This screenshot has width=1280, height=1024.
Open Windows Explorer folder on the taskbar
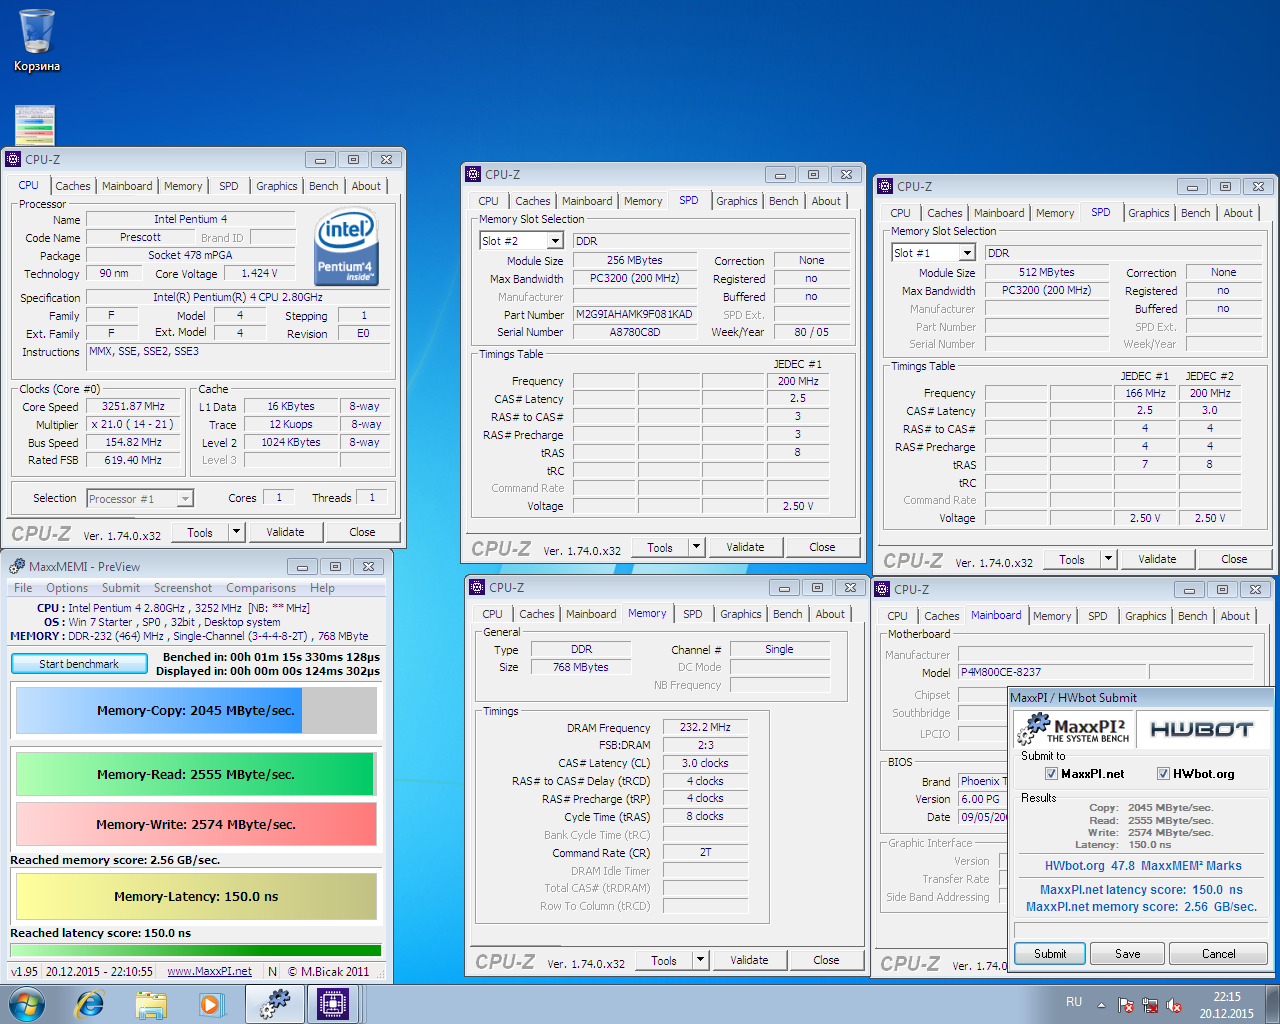coord(151,1004)
